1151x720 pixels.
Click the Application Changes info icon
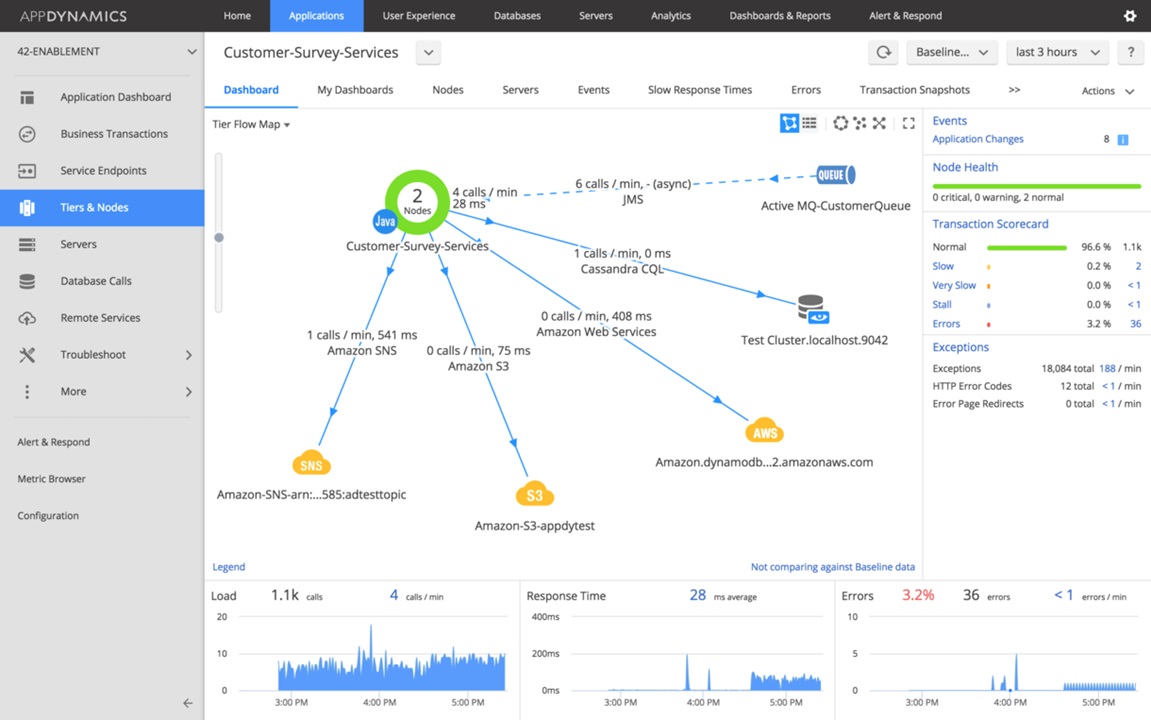1122,139
